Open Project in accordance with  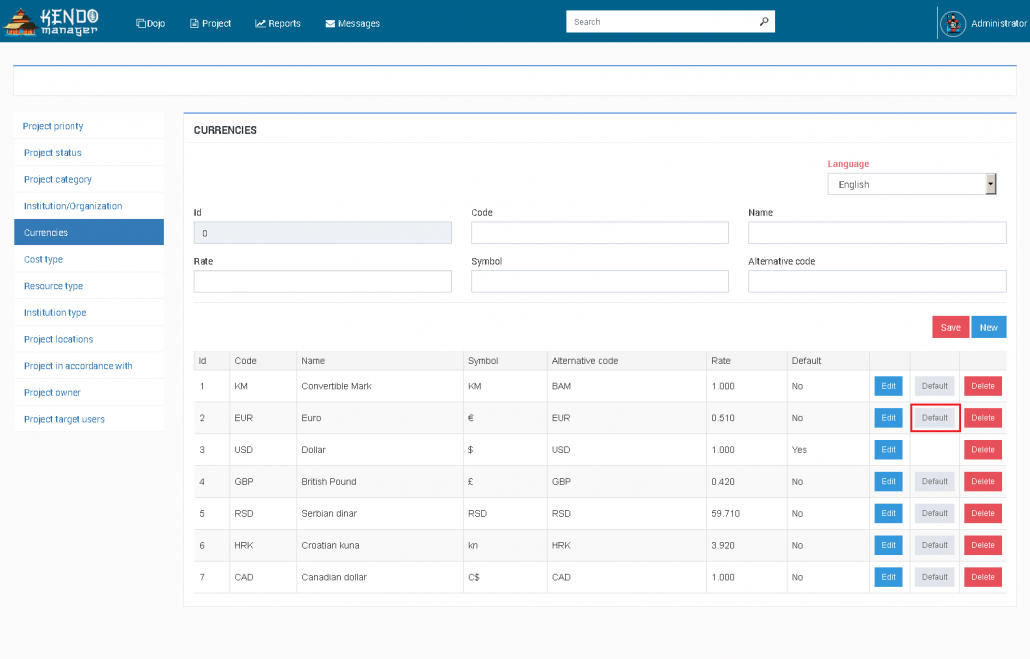tap(89, 365)
